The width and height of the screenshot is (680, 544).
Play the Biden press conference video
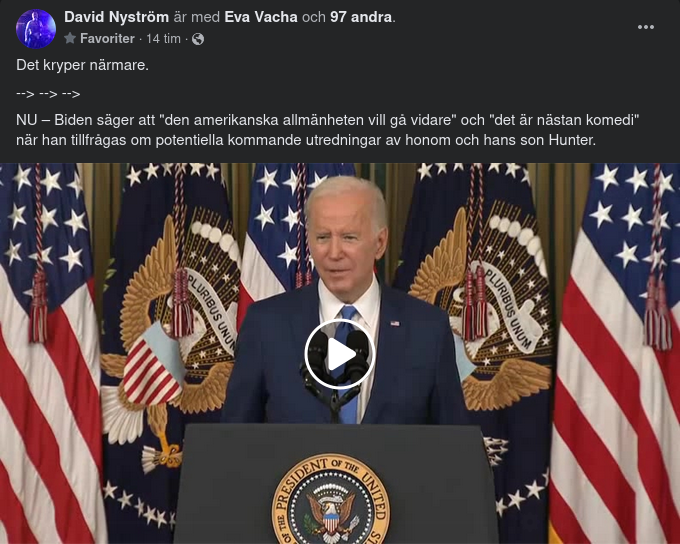point(340,354)
